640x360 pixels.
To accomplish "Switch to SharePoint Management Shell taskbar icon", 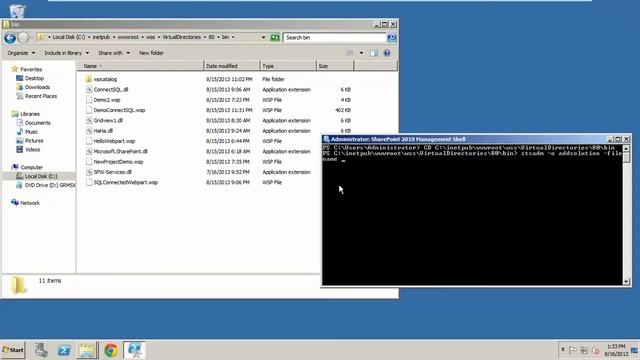I will [x=134, y=350].
